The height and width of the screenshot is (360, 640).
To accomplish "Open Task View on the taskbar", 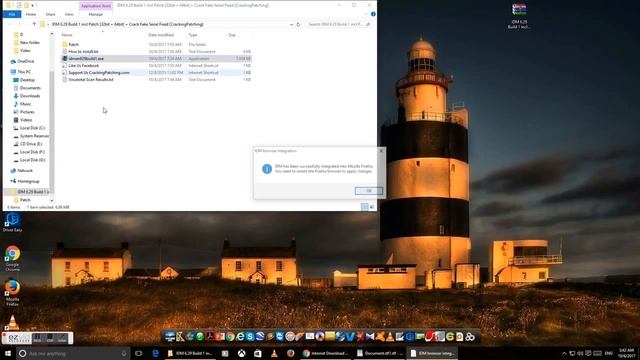I will 139,353.
